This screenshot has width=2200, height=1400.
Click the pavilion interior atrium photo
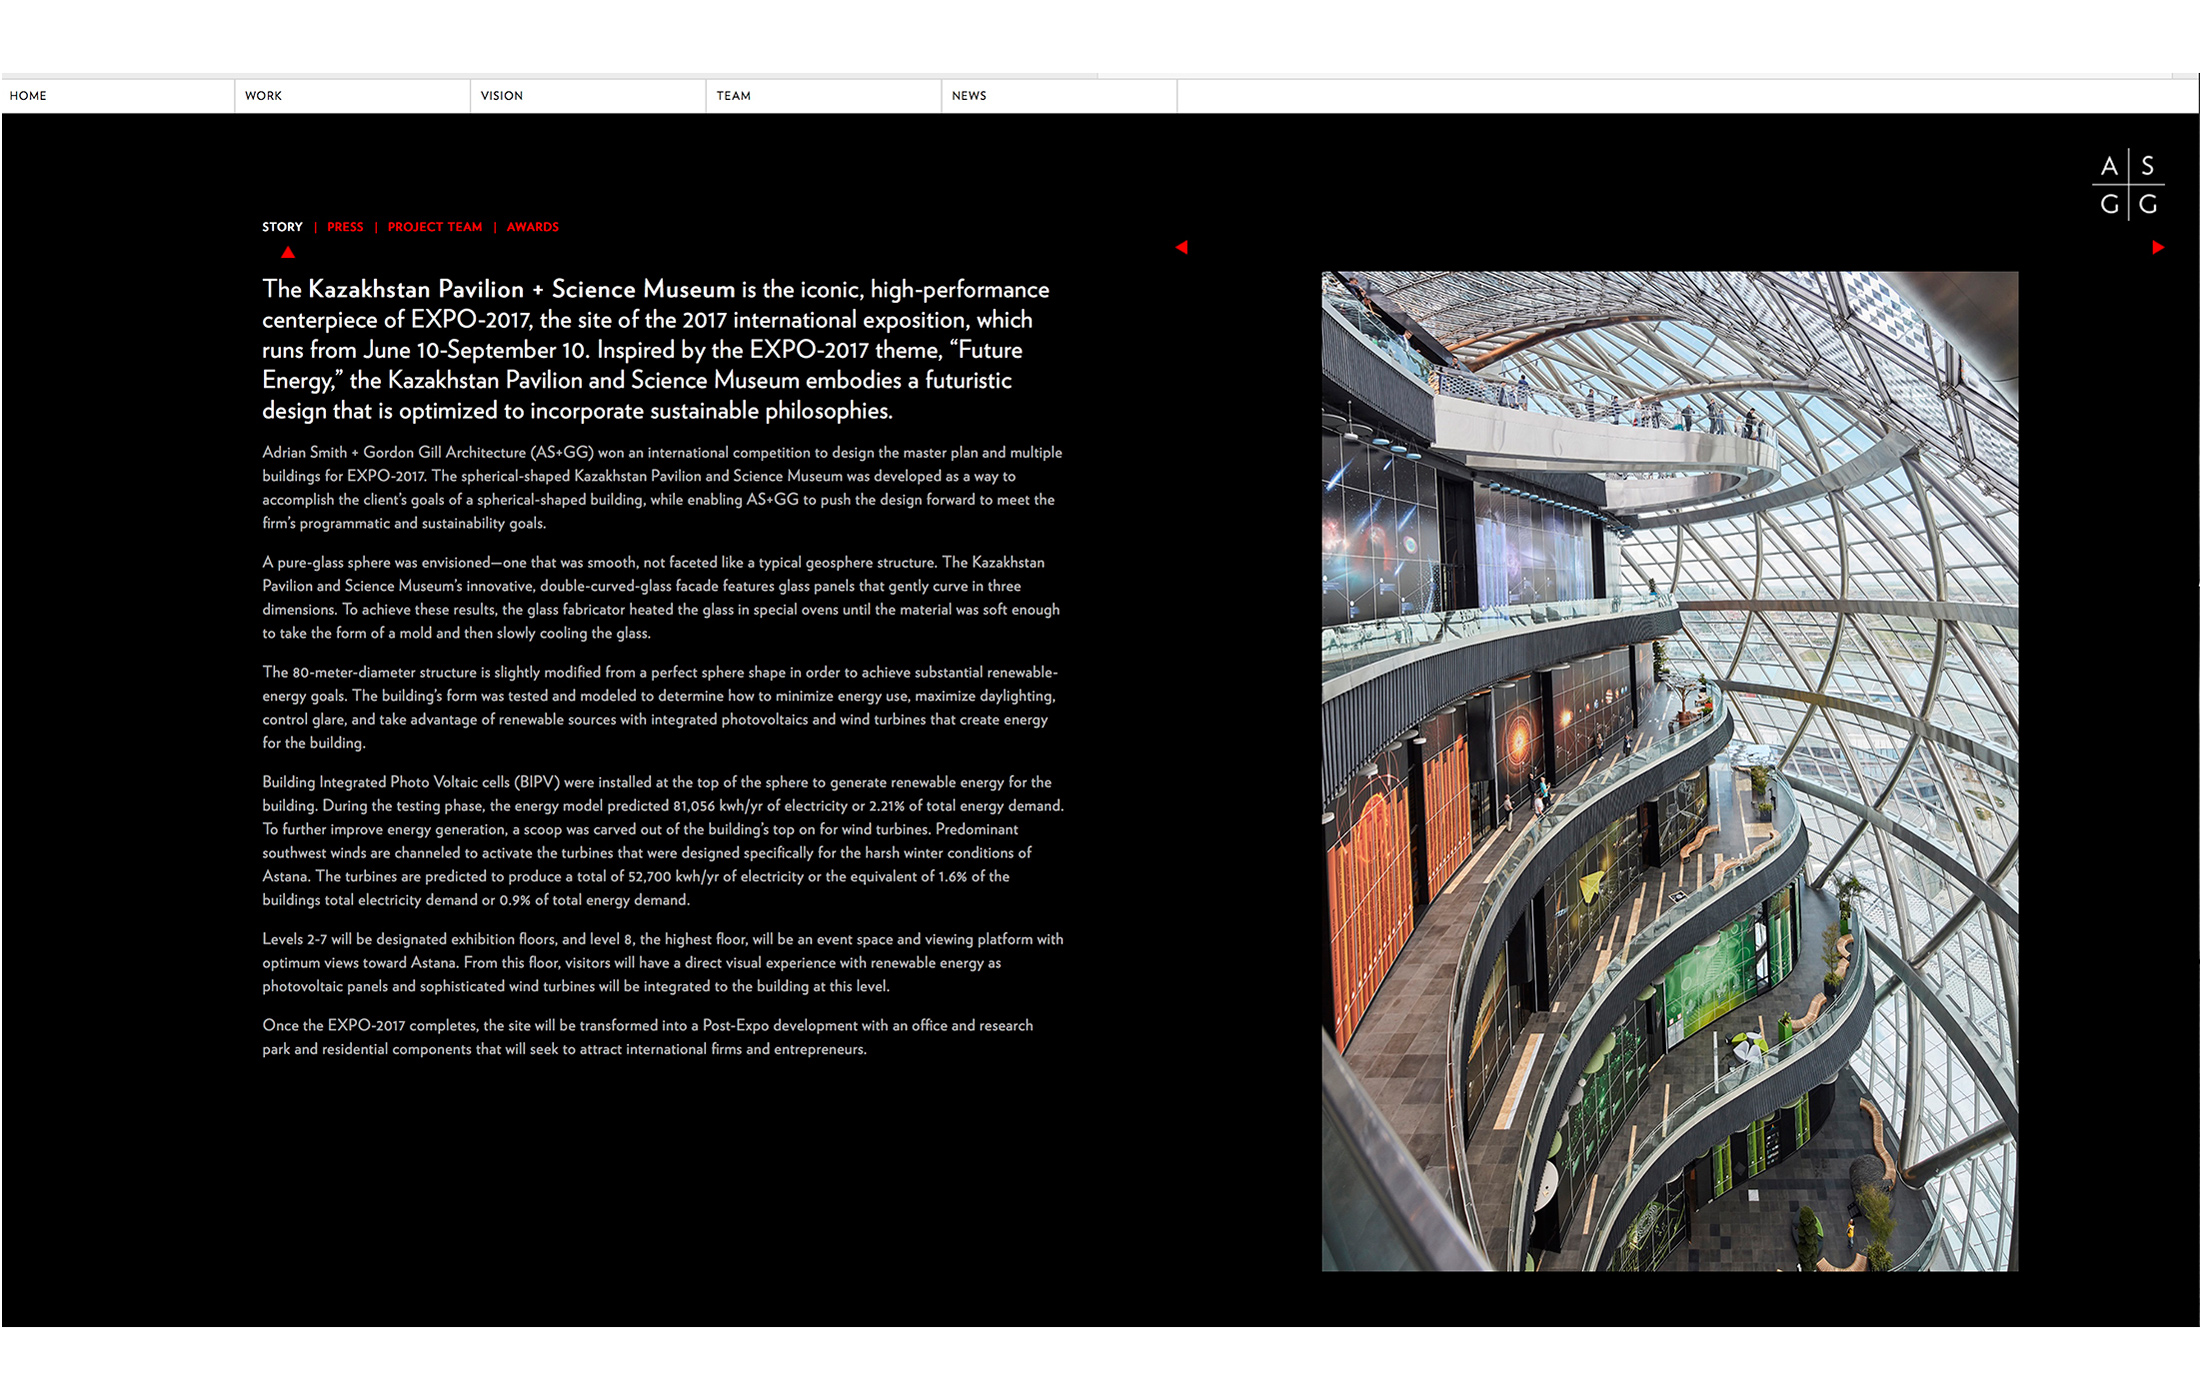1670,771
